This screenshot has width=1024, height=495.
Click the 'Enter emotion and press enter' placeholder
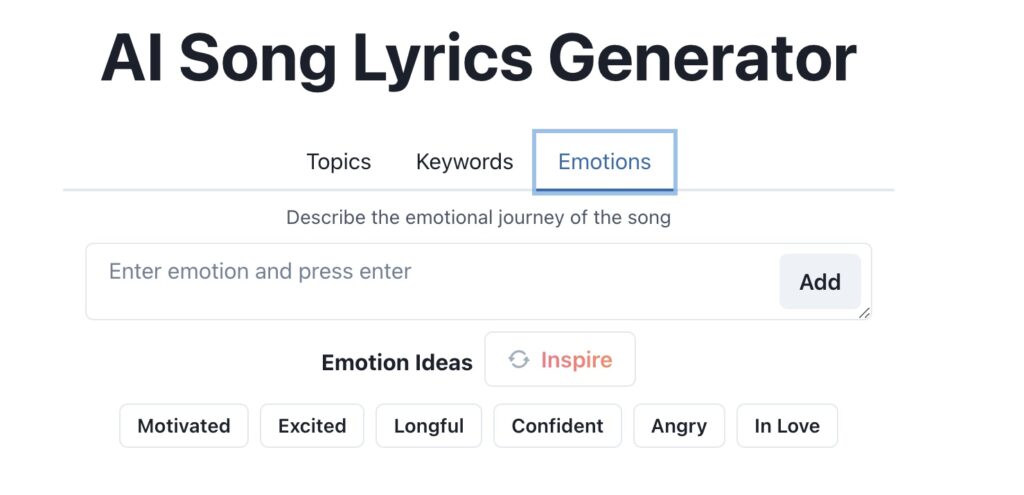point(260,272)
